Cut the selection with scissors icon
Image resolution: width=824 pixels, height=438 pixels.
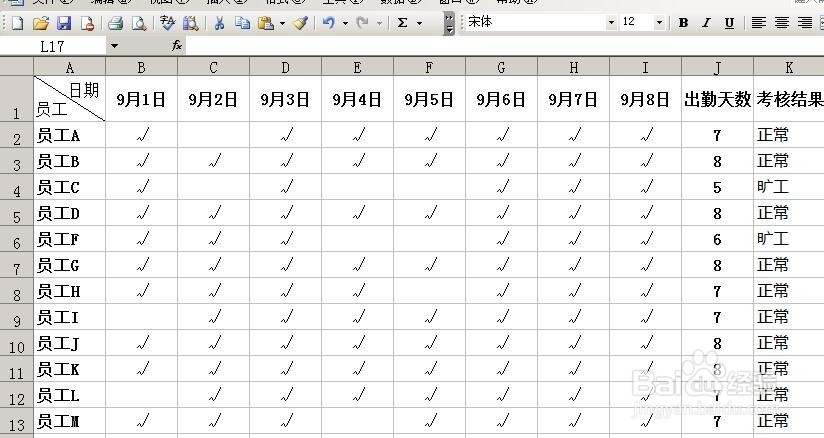coord(220,23)
